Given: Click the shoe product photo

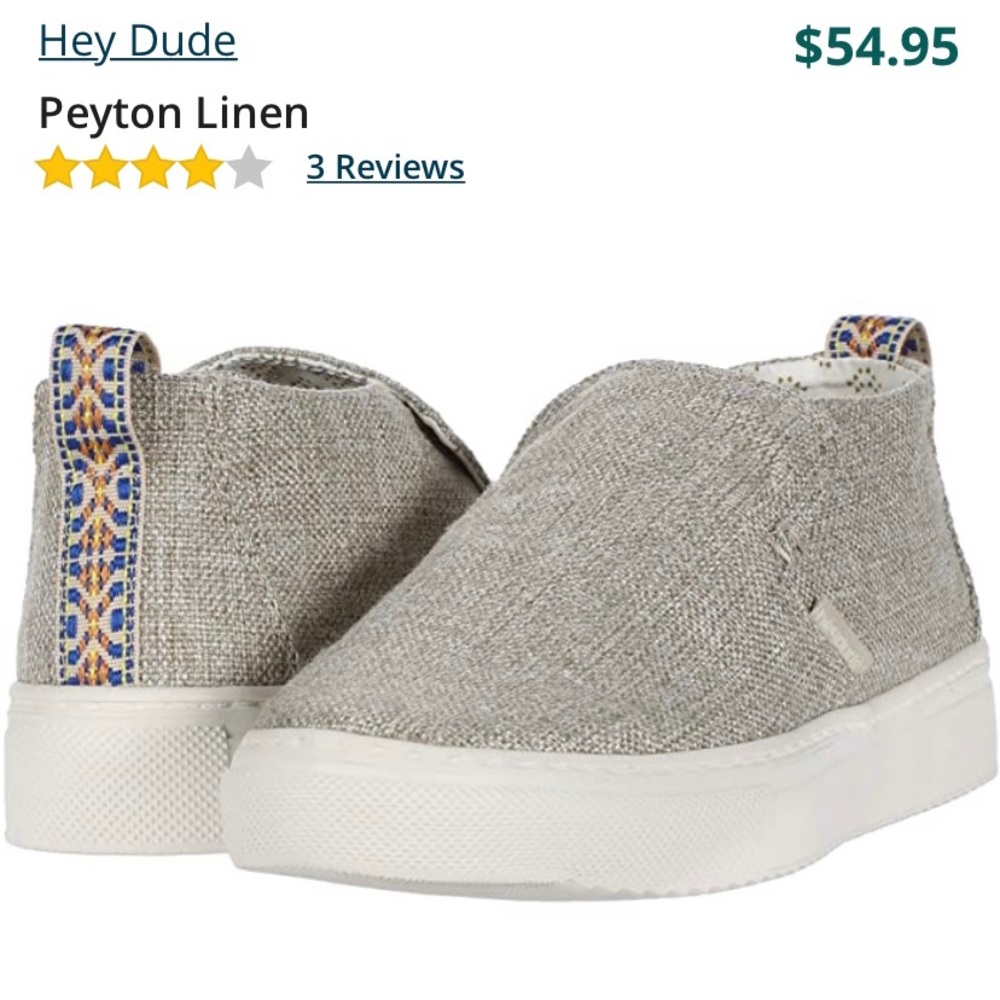Looking at the screenshot, I should coord(500,600).
